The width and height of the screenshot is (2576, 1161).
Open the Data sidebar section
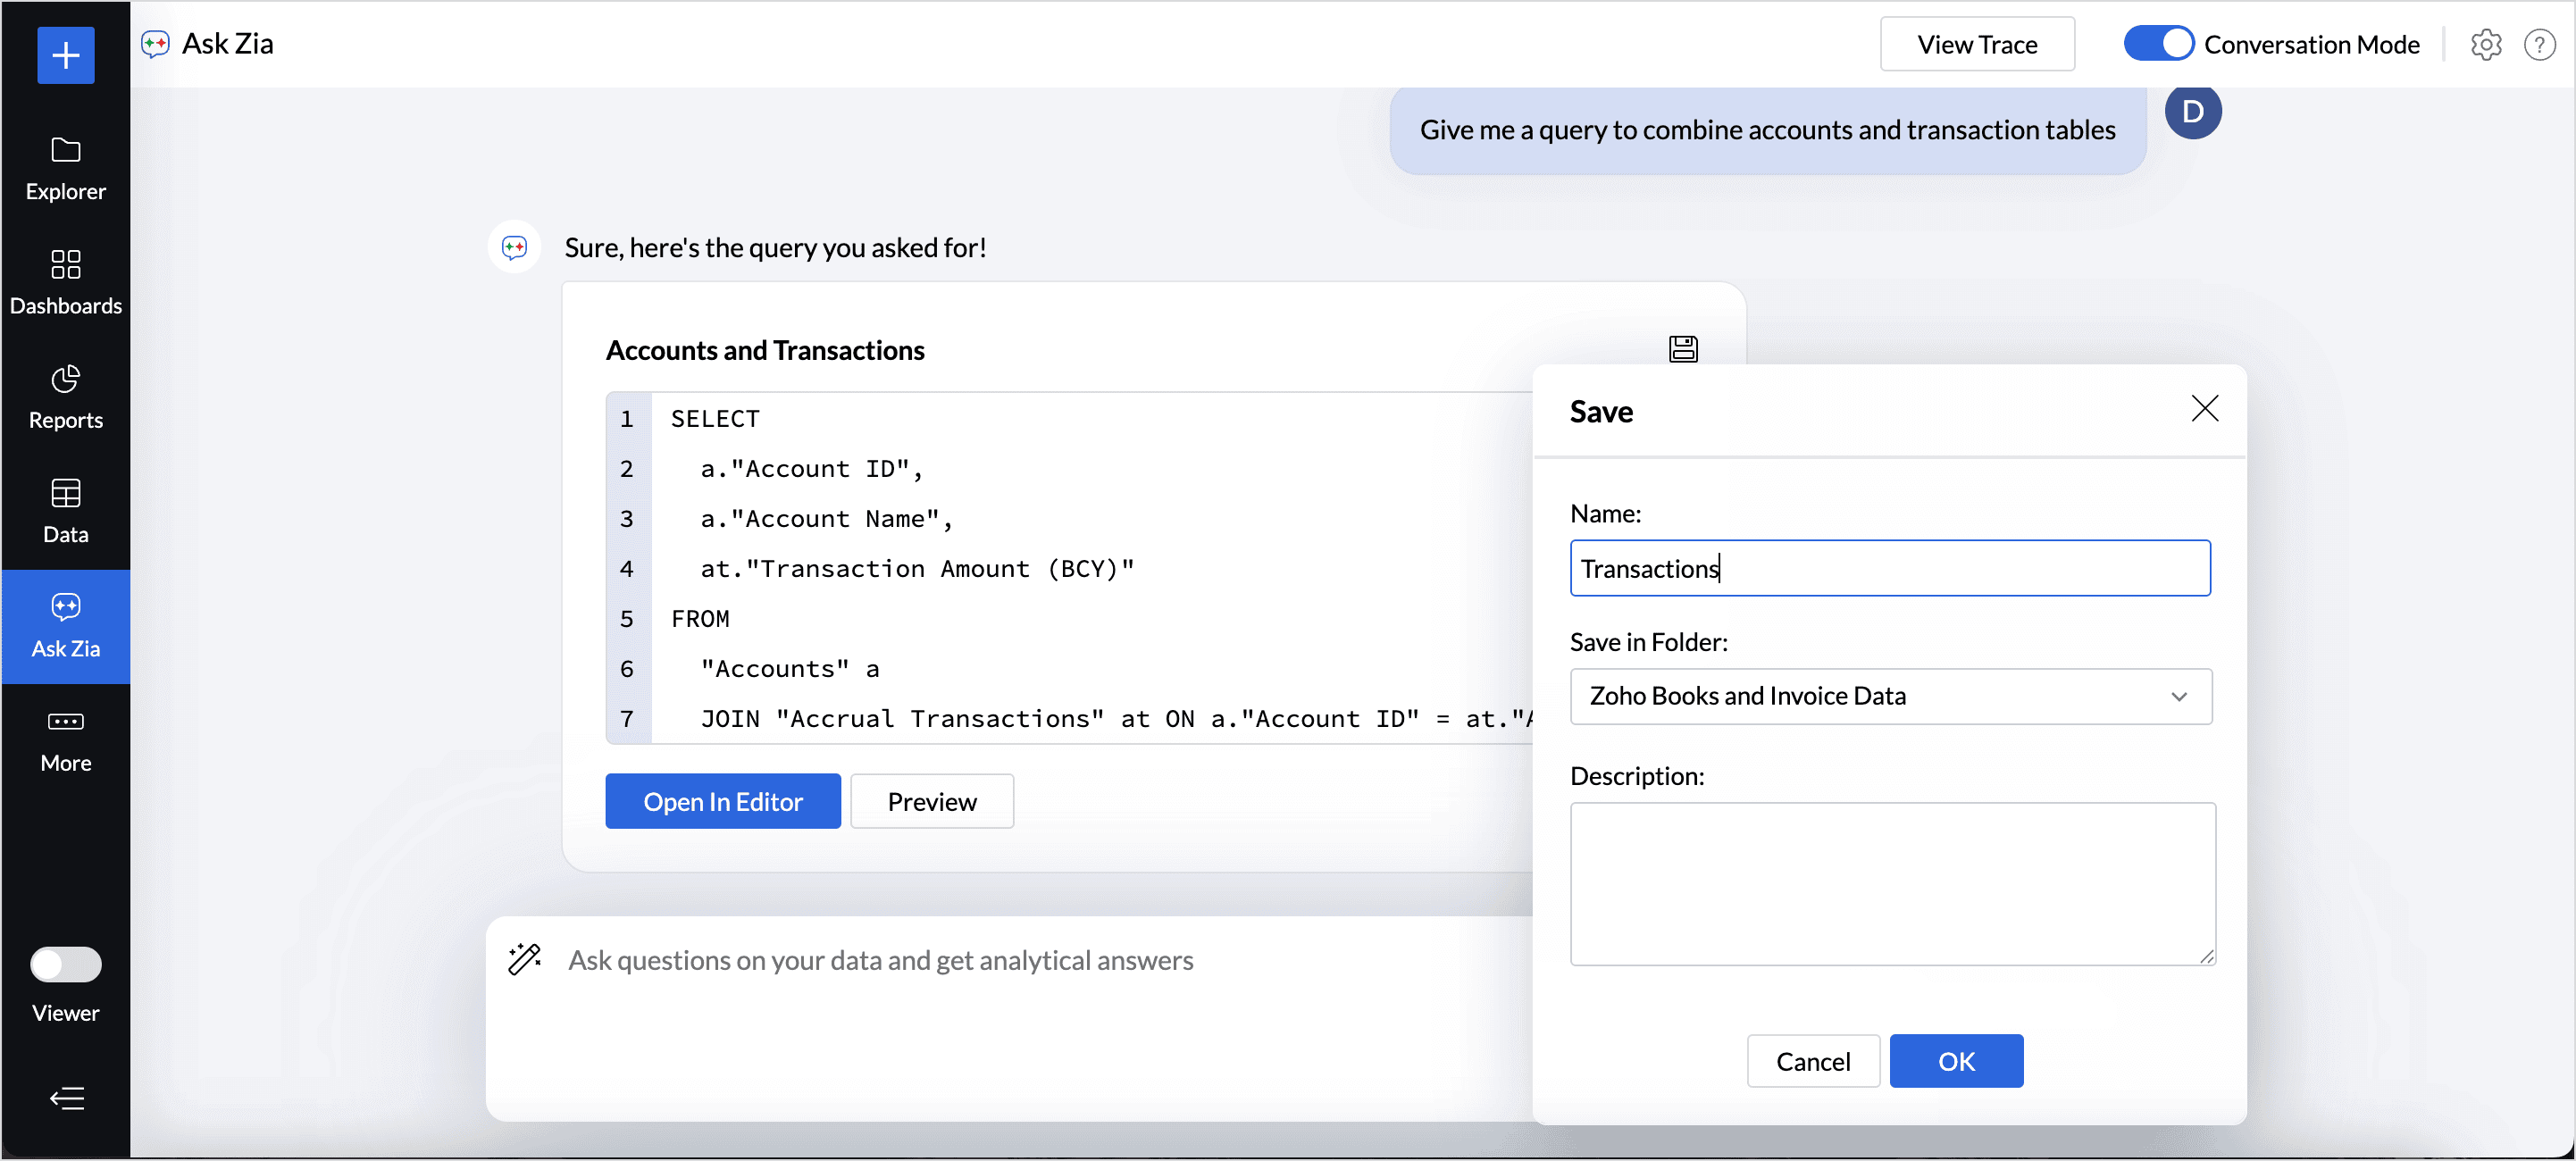tap(66, 511)
